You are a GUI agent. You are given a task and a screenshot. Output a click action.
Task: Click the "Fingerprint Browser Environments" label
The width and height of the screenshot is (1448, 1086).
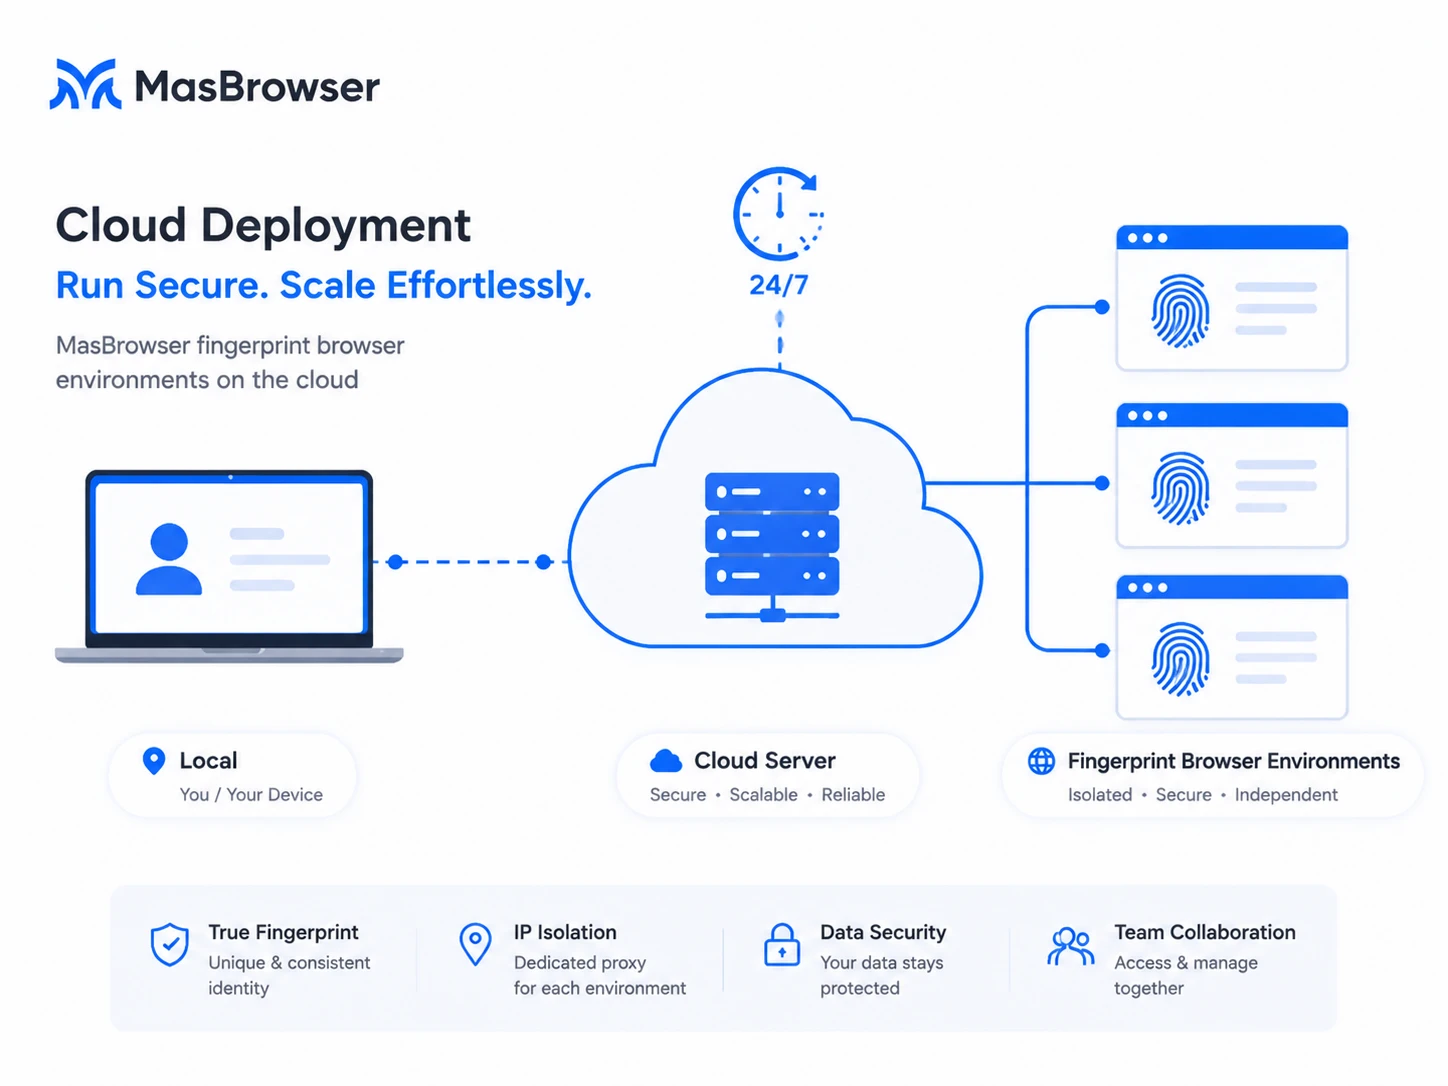(1234, 761)
